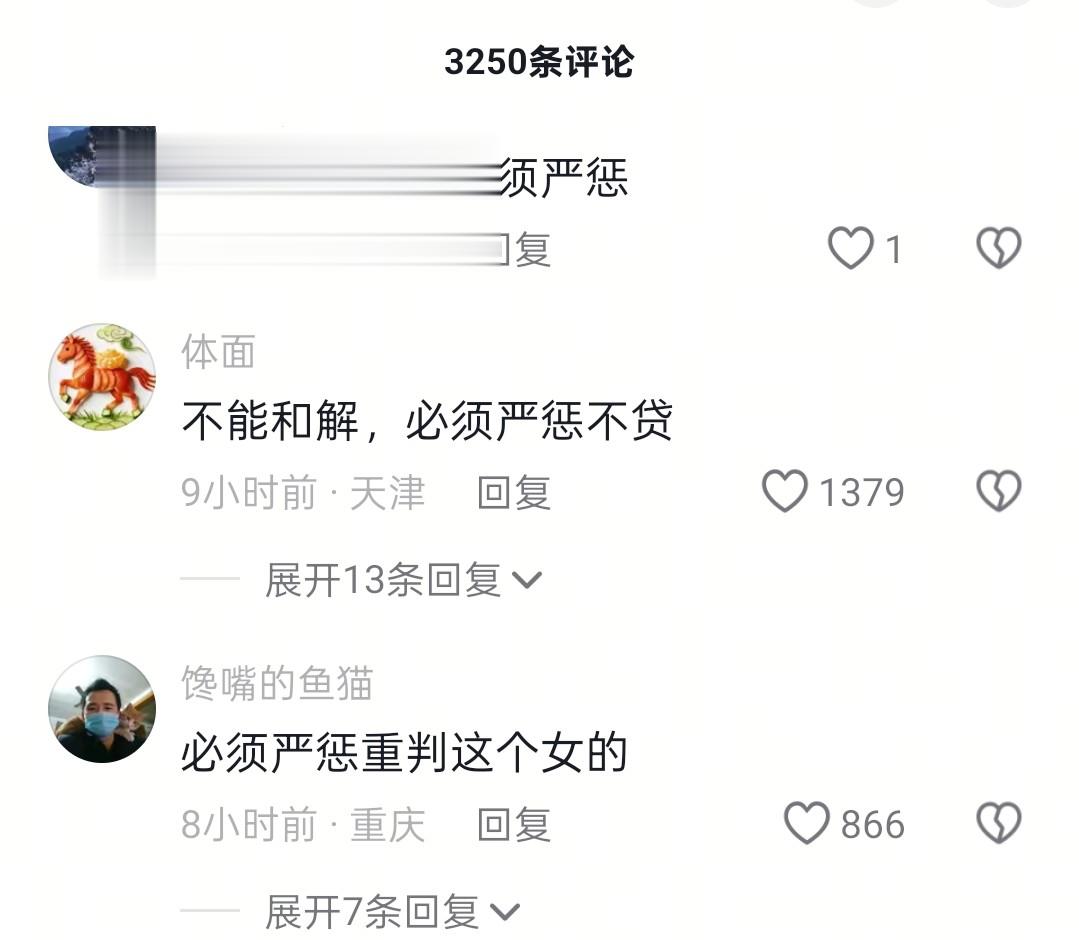
Task: Dislike the comment by 馋嘴的鱼猫
Action: 998,823
